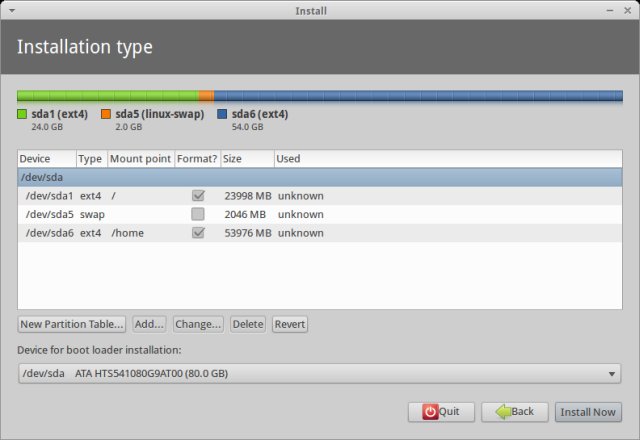Viewport: 640px width, 440px height.
Task: Click Install Now to begin installation
Action: pos(588,412)
